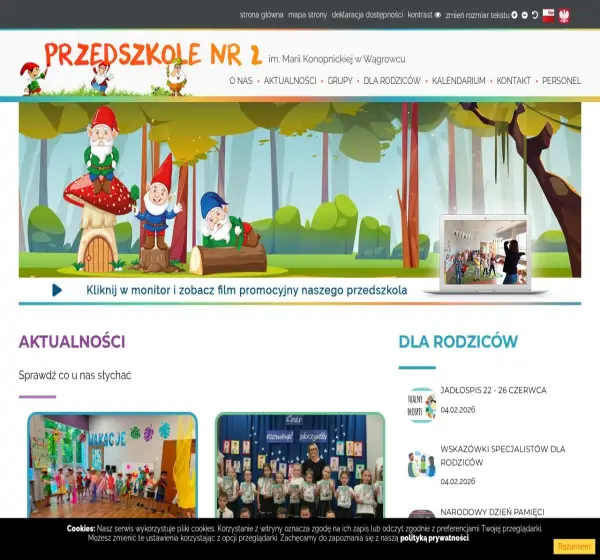Open JADŁOSPIS 22 - 26 CZERWCA article
600x560 pixels.
(x=493, y=390)
